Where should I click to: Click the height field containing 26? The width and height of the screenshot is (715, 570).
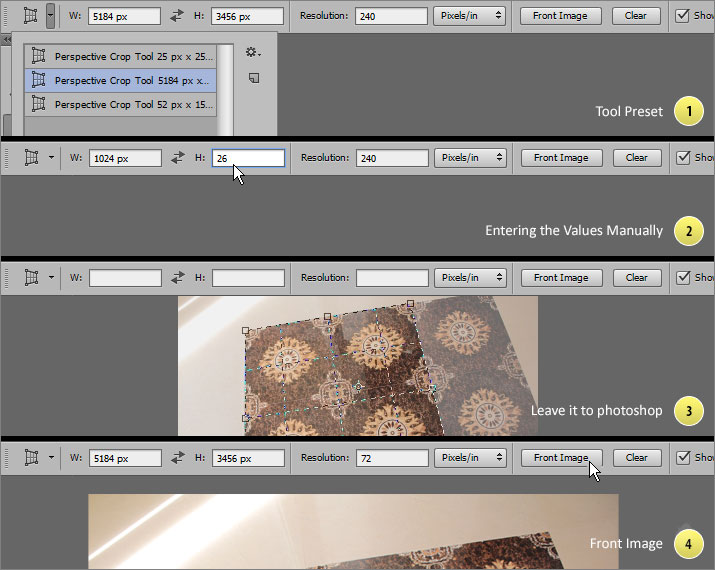click(x=248, y=158)
